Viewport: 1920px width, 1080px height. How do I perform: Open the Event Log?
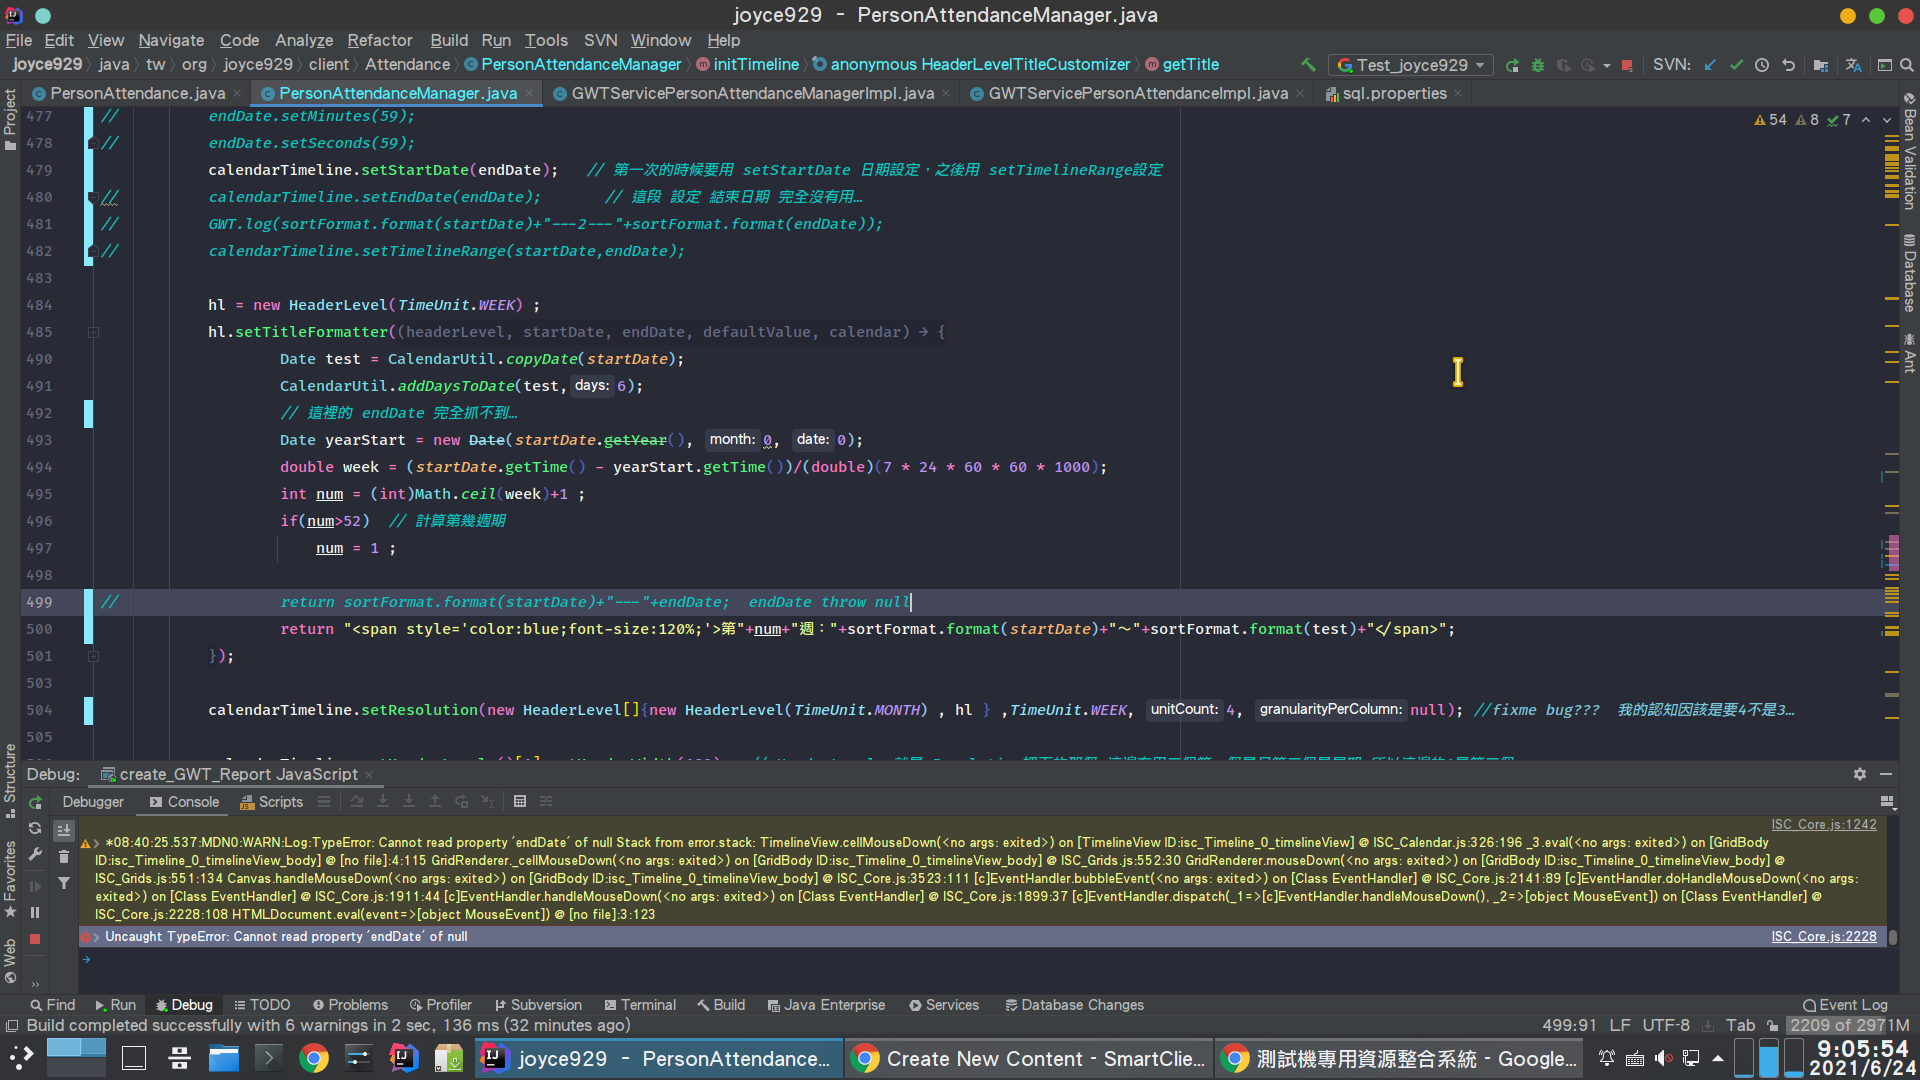click(1845, 1005)
